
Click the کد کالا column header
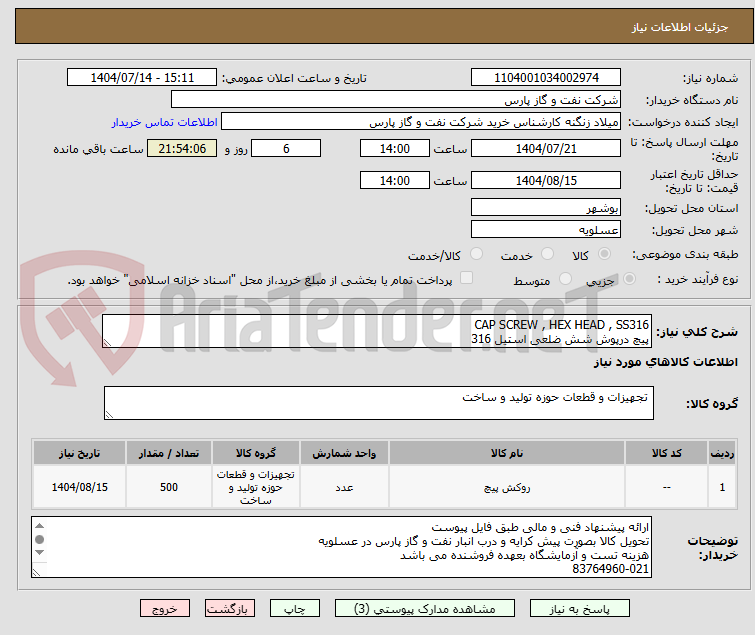666,453
